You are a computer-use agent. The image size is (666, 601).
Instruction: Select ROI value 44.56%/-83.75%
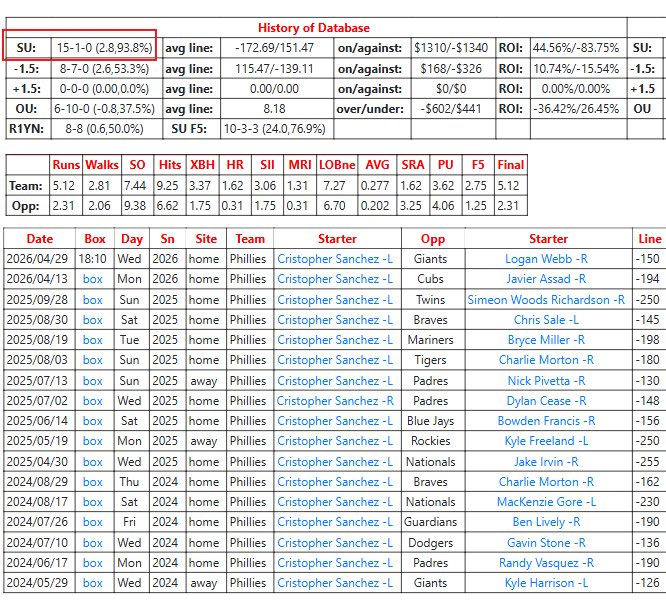click(x=576, y=48)
